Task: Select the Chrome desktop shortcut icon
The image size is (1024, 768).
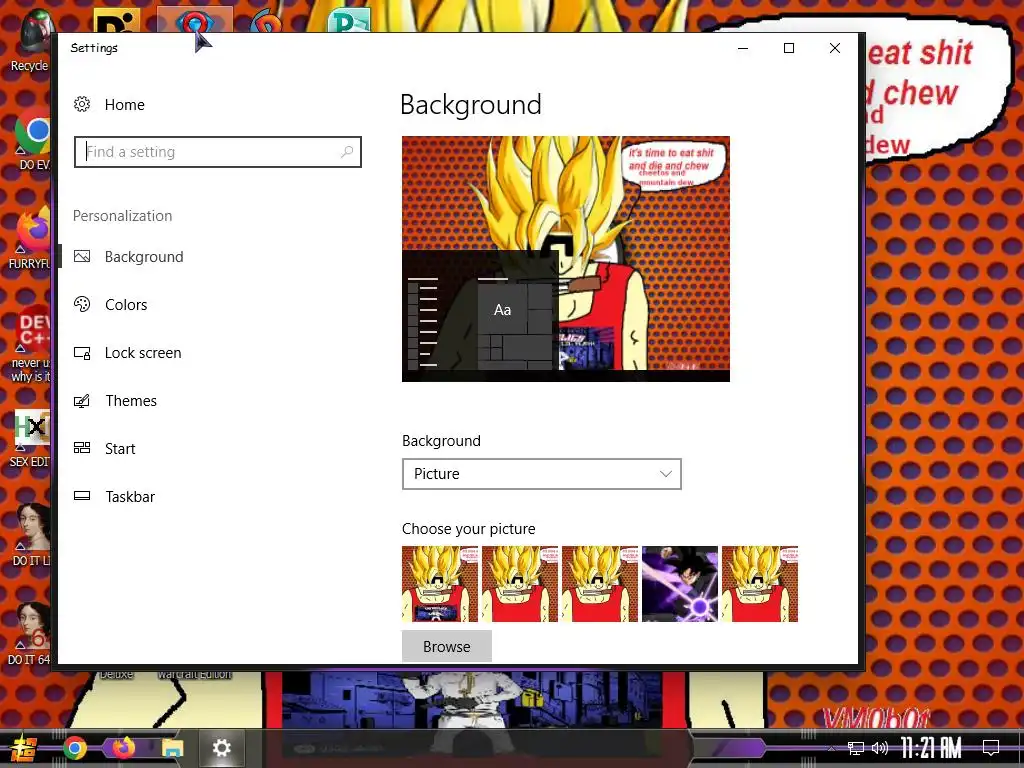Action: click(31, 138)
